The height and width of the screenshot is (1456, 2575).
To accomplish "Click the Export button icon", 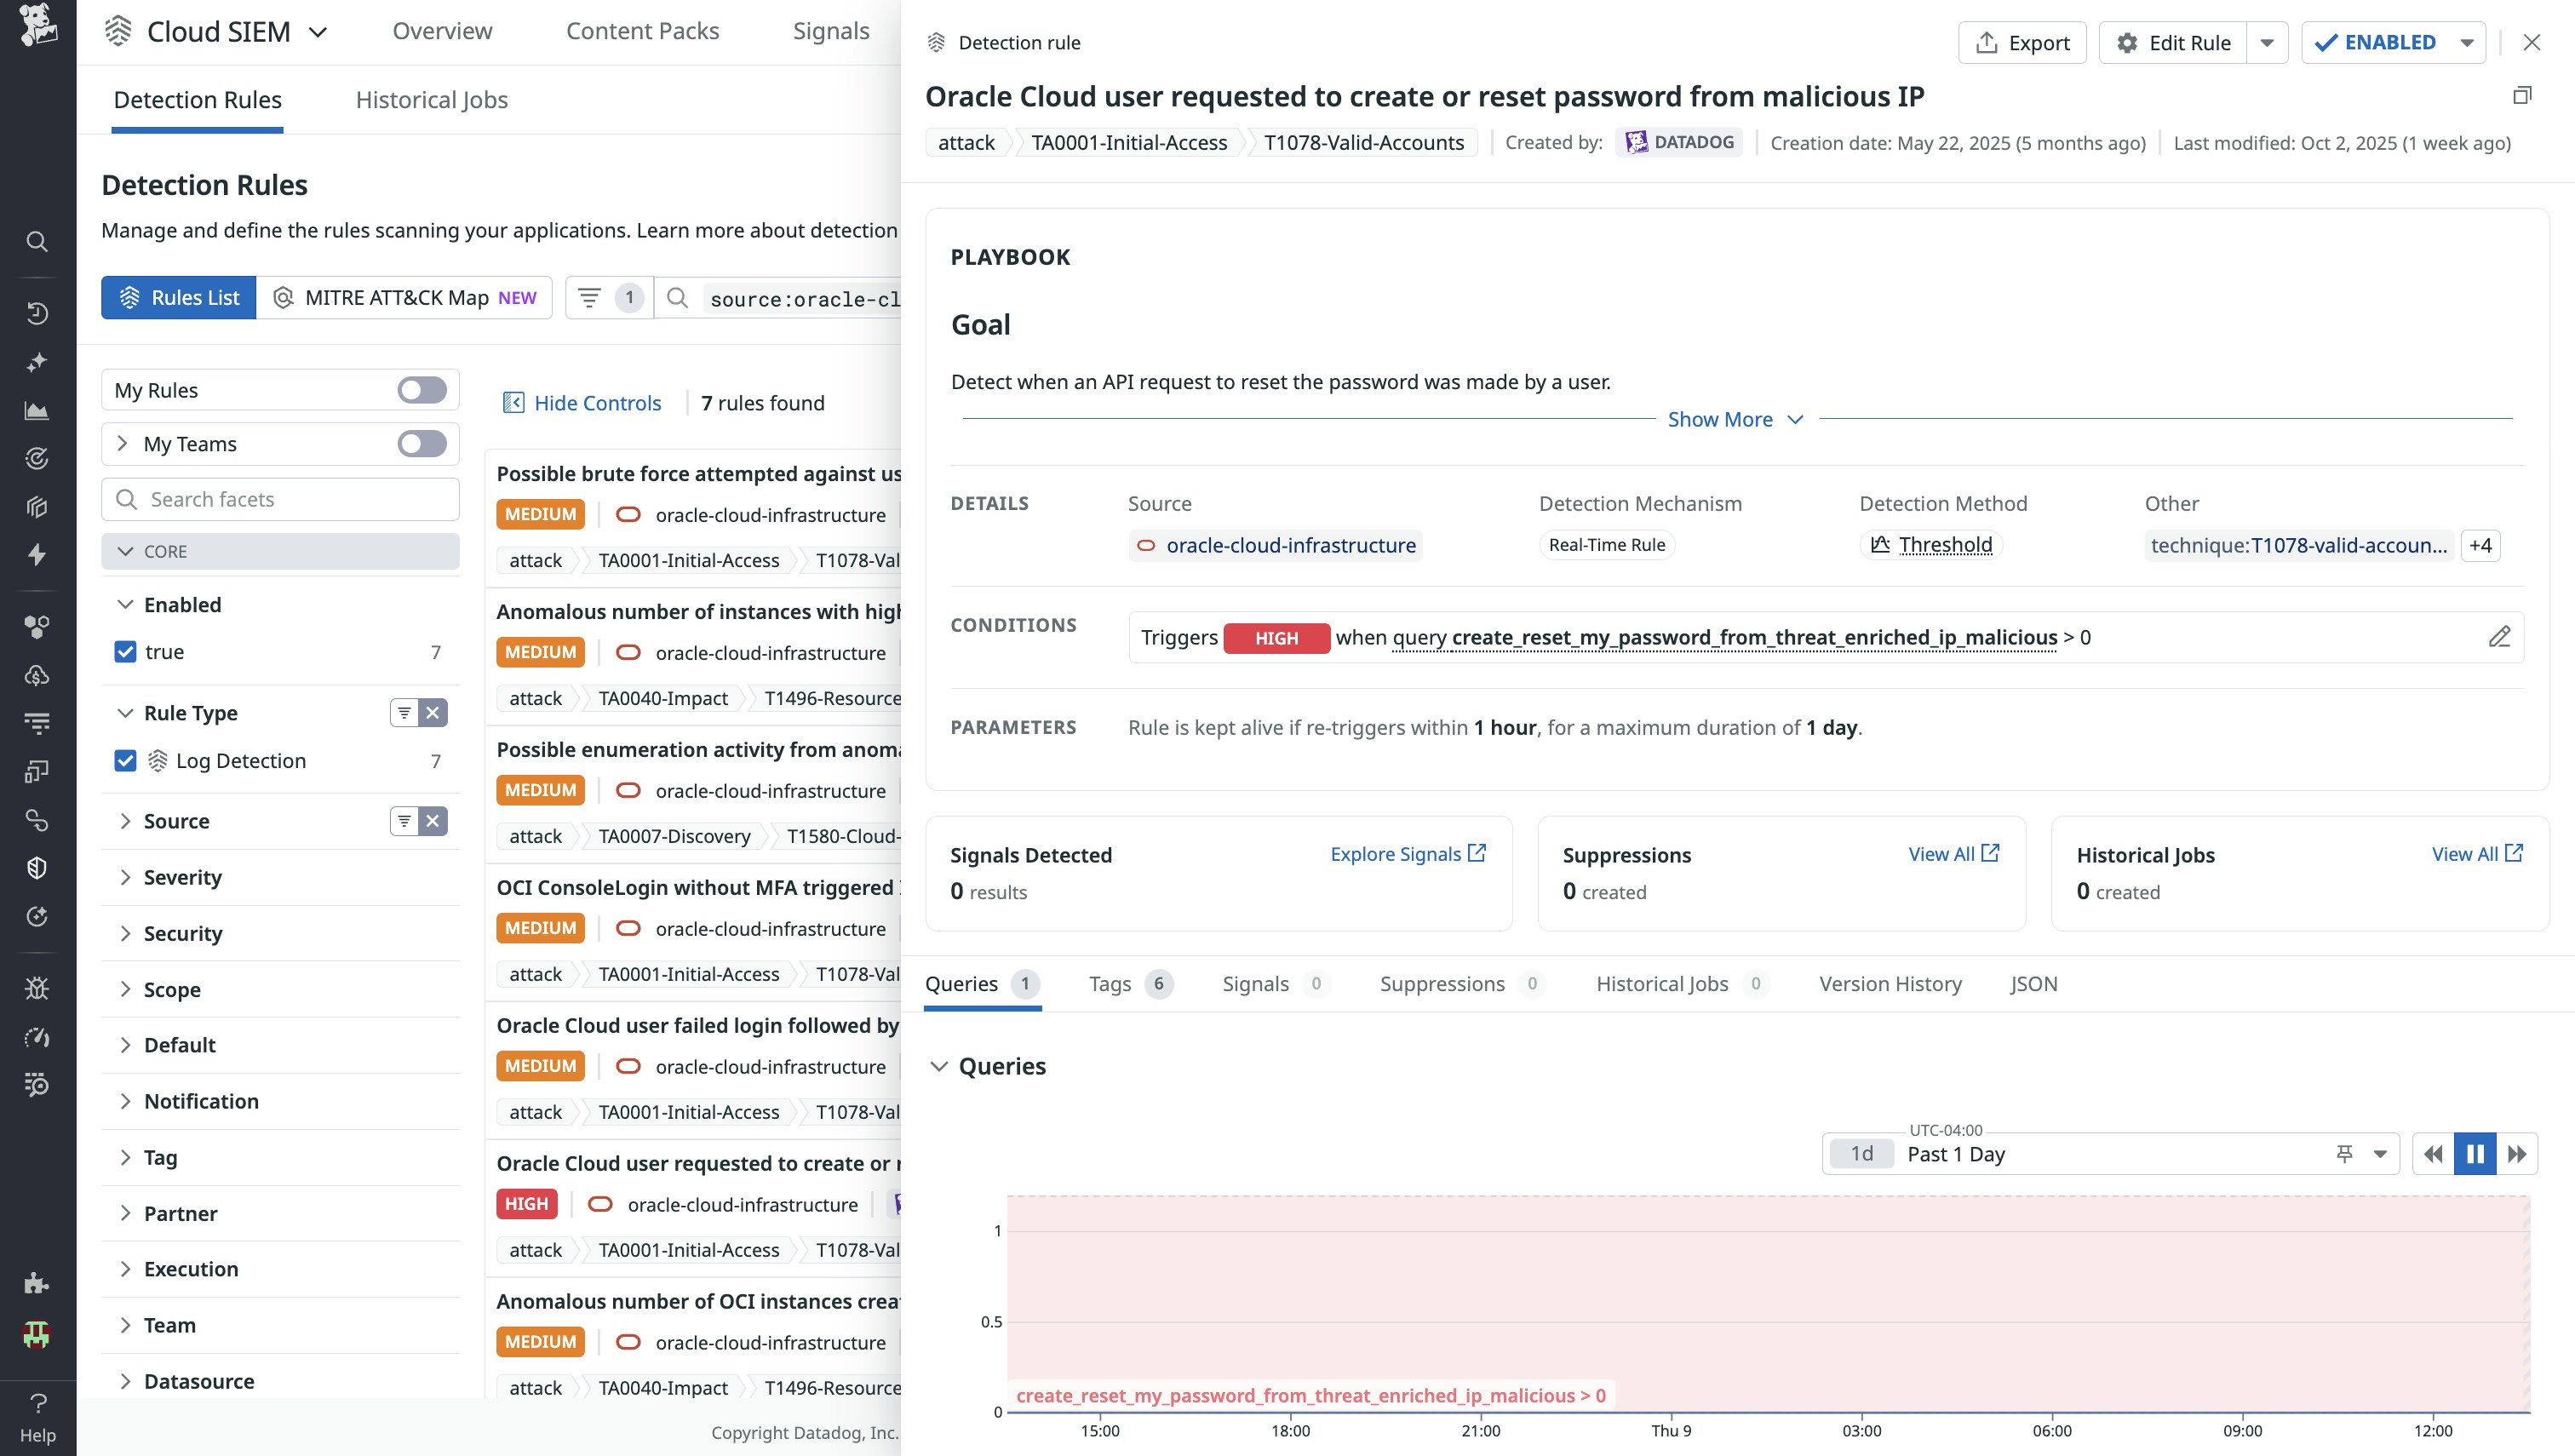I will [1987, 43].
